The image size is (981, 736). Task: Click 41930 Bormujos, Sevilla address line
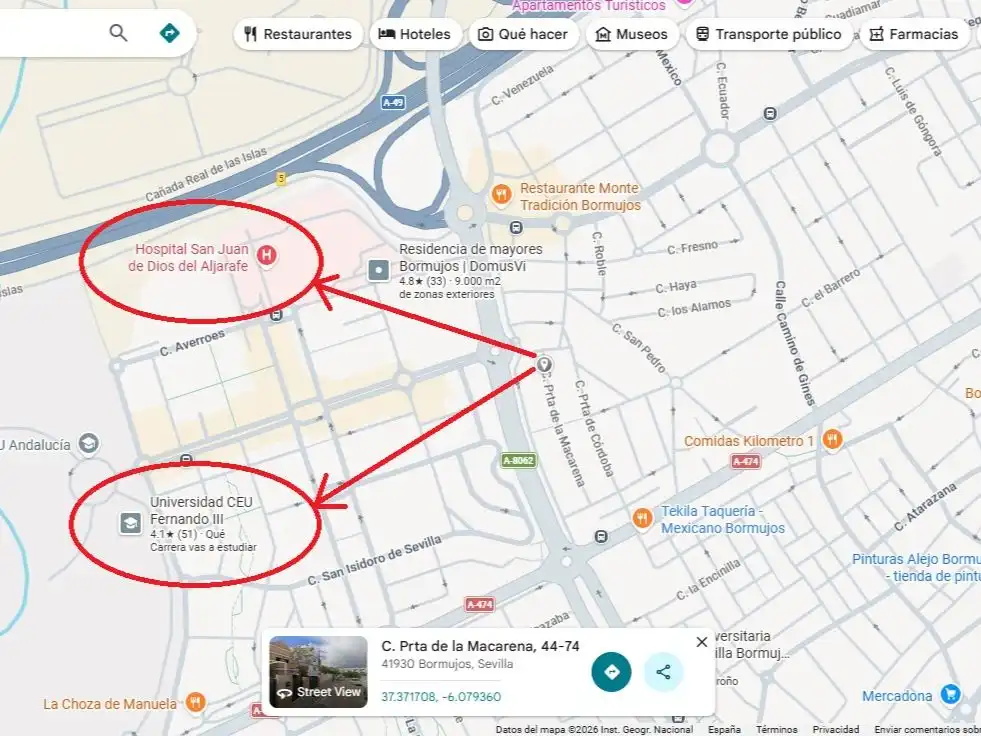tap(447, 664)
